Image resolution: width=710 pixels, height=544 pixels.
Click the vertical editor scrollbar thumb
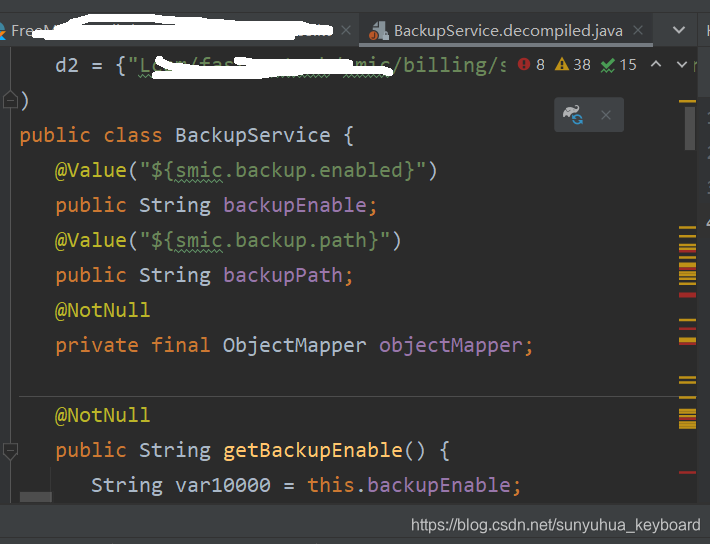(690, 128)
